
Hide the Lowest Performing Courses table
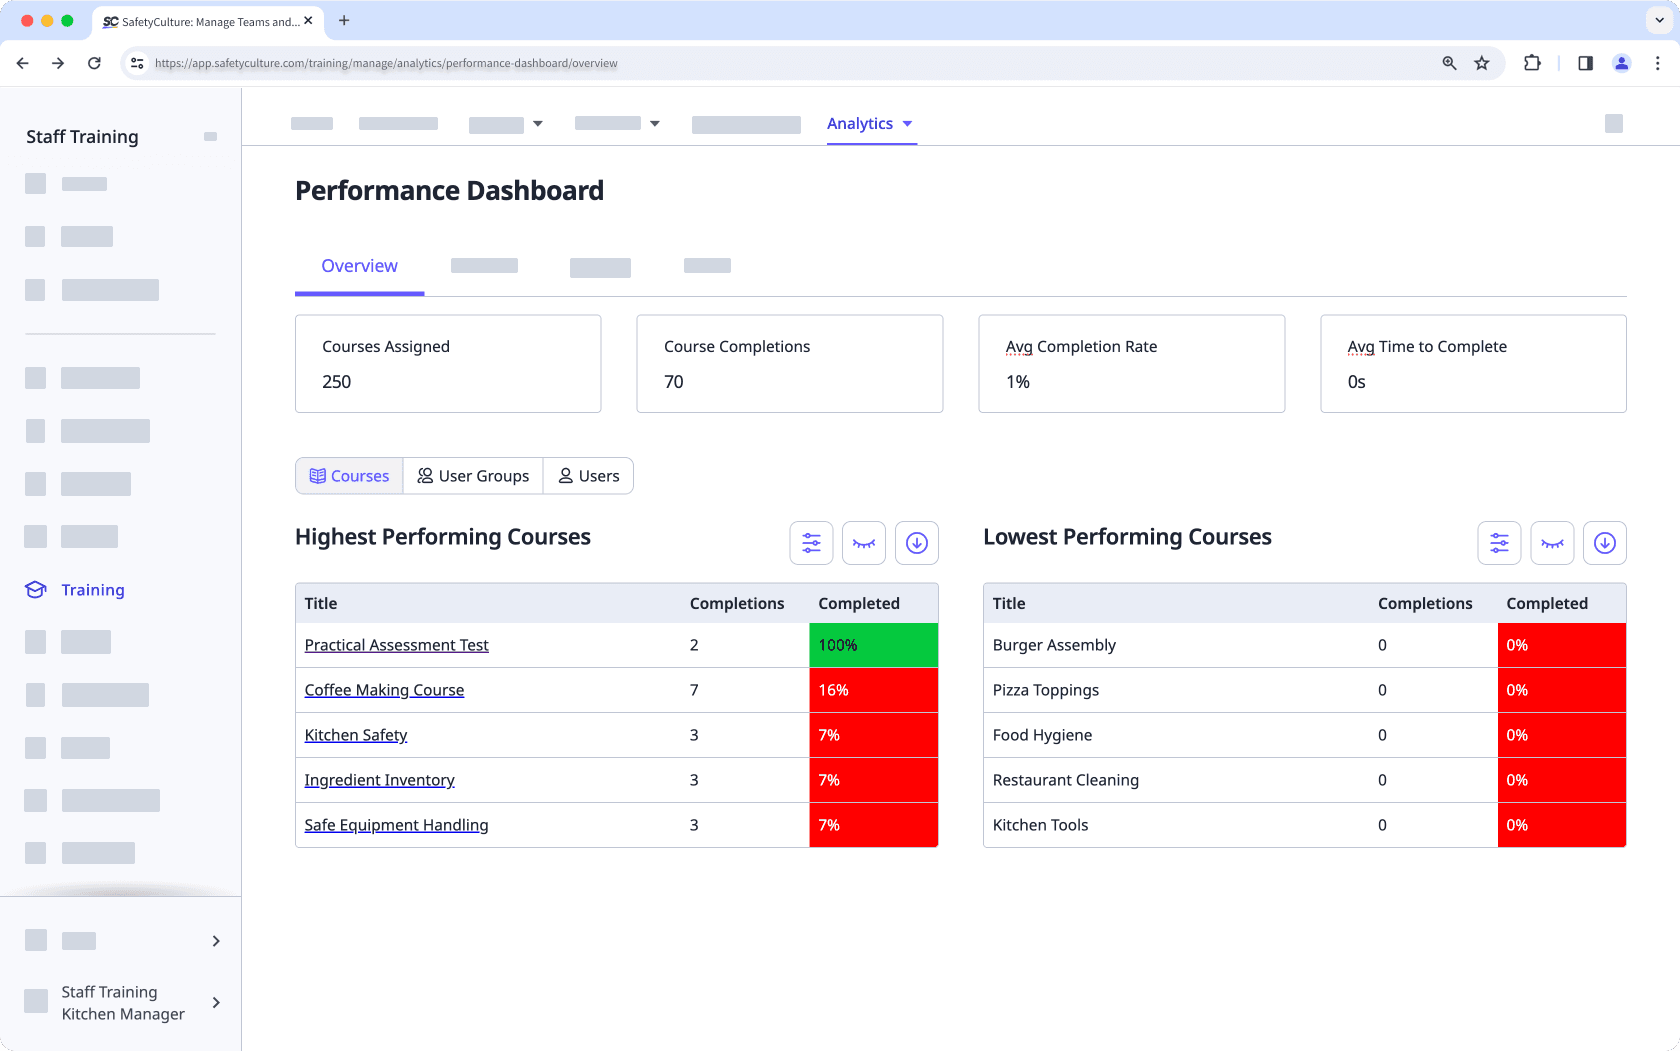1552,543
